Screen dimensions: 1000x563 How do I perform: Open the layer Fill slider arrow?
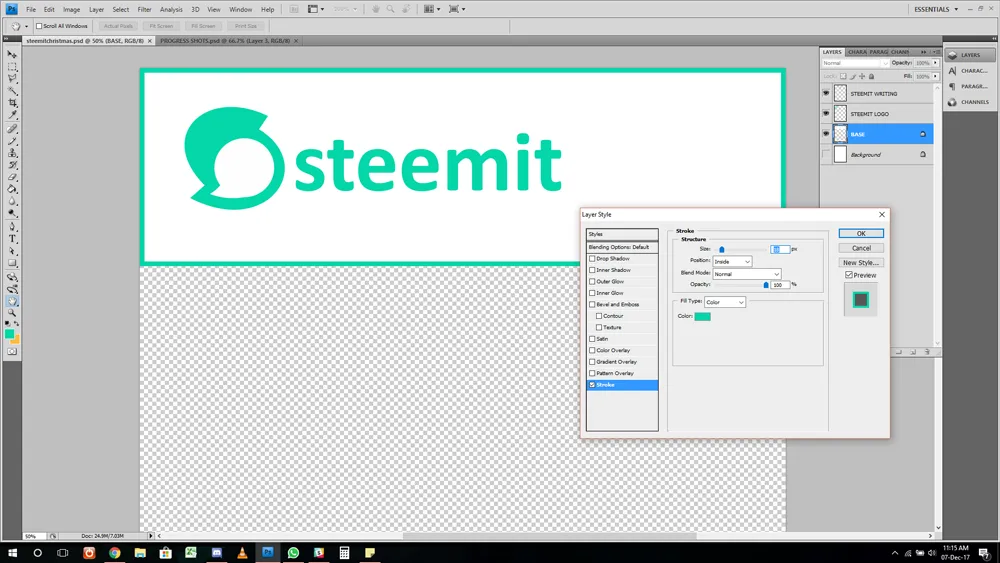936,77
